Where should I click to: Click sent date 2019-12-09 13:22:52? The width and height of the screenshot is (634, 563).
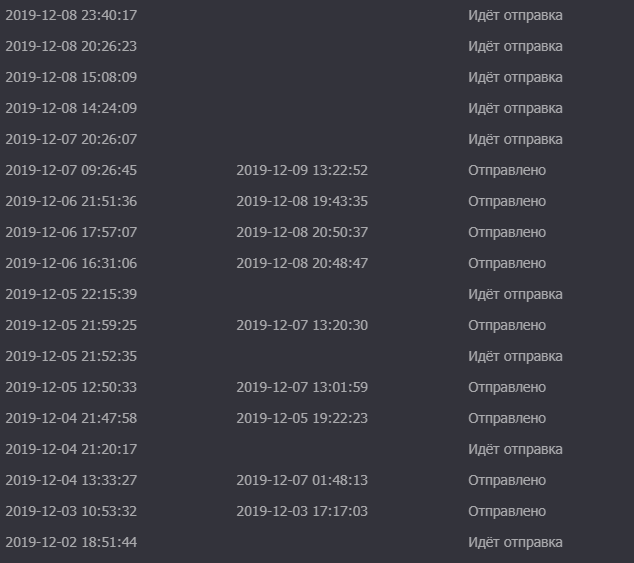click(302, 170)
